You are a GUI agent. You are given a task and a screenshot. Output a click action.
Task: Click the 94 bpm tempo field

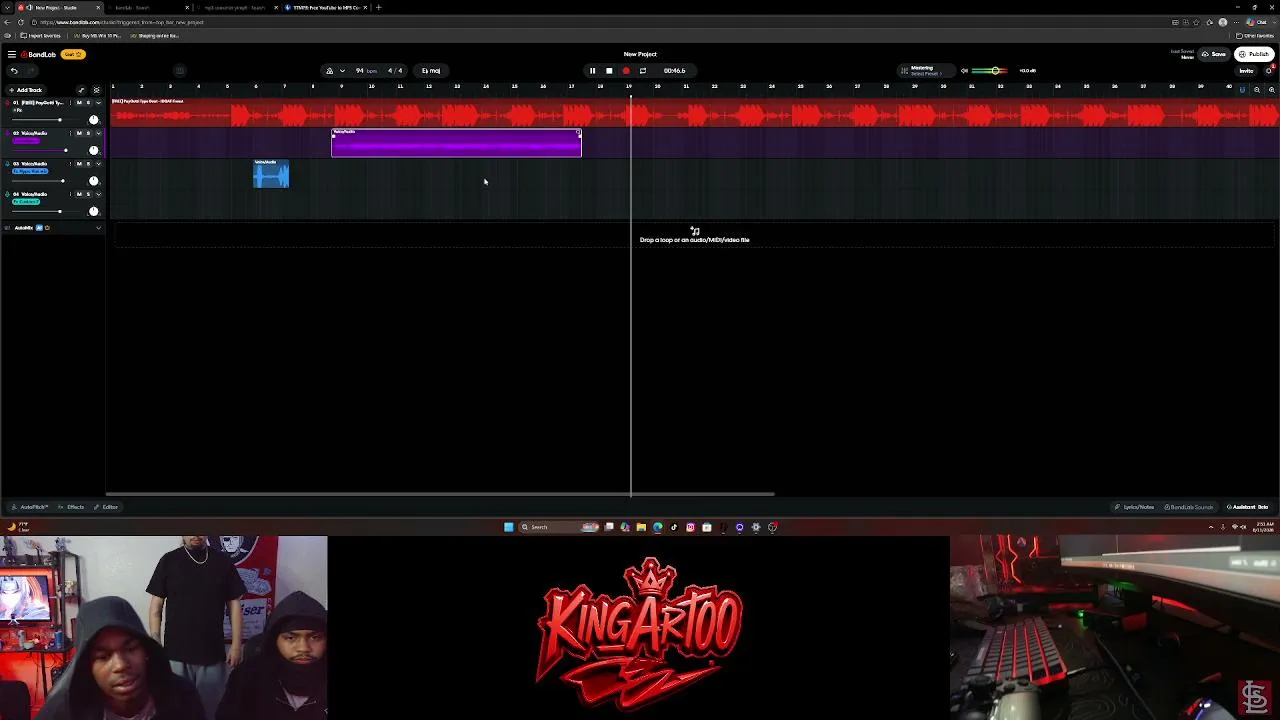click(x=366, y=71)
